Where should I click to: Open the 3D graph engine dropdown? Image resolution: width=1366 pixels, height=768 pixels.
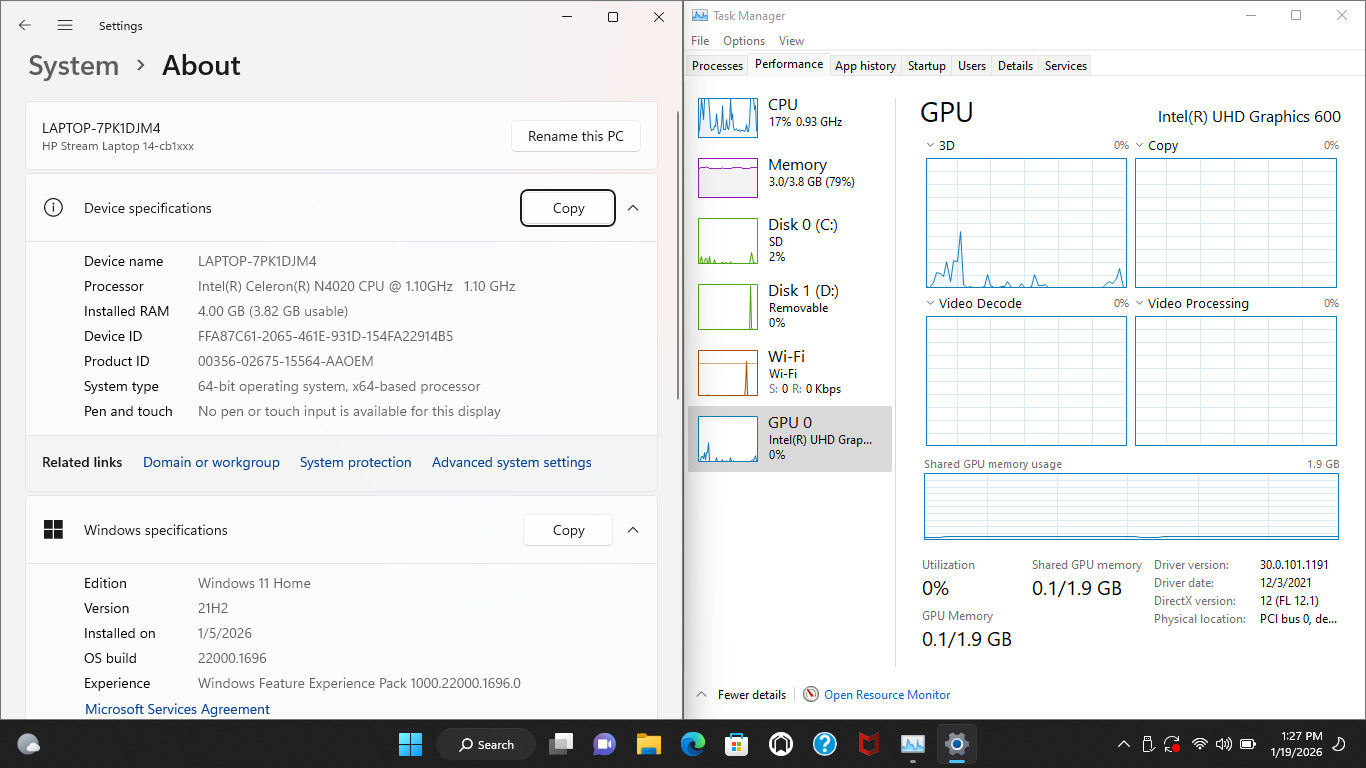[x=932, y=146]
